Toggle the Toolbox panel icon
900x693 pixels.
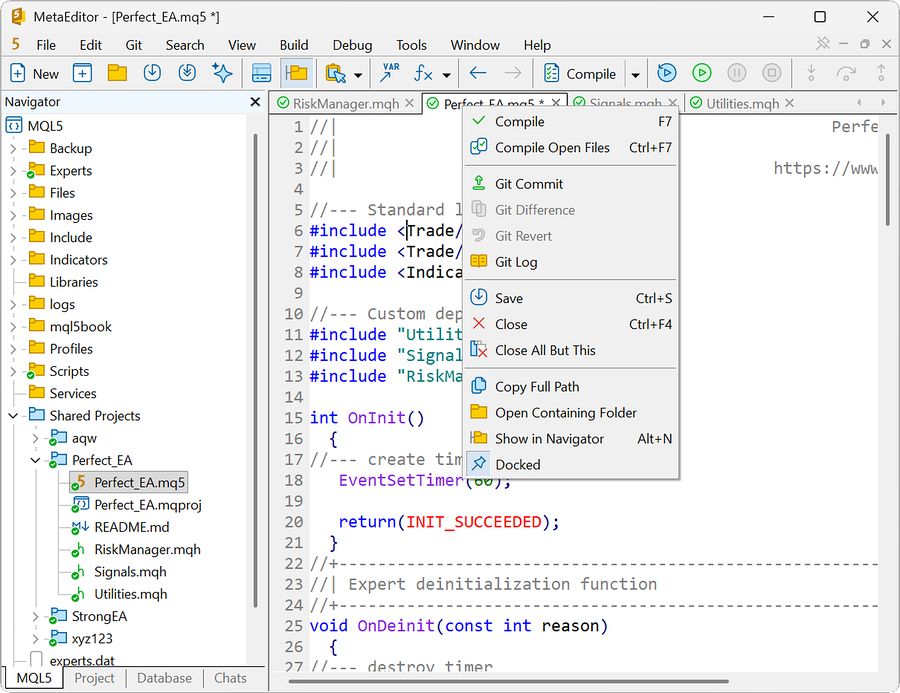[x=262, y=73]
